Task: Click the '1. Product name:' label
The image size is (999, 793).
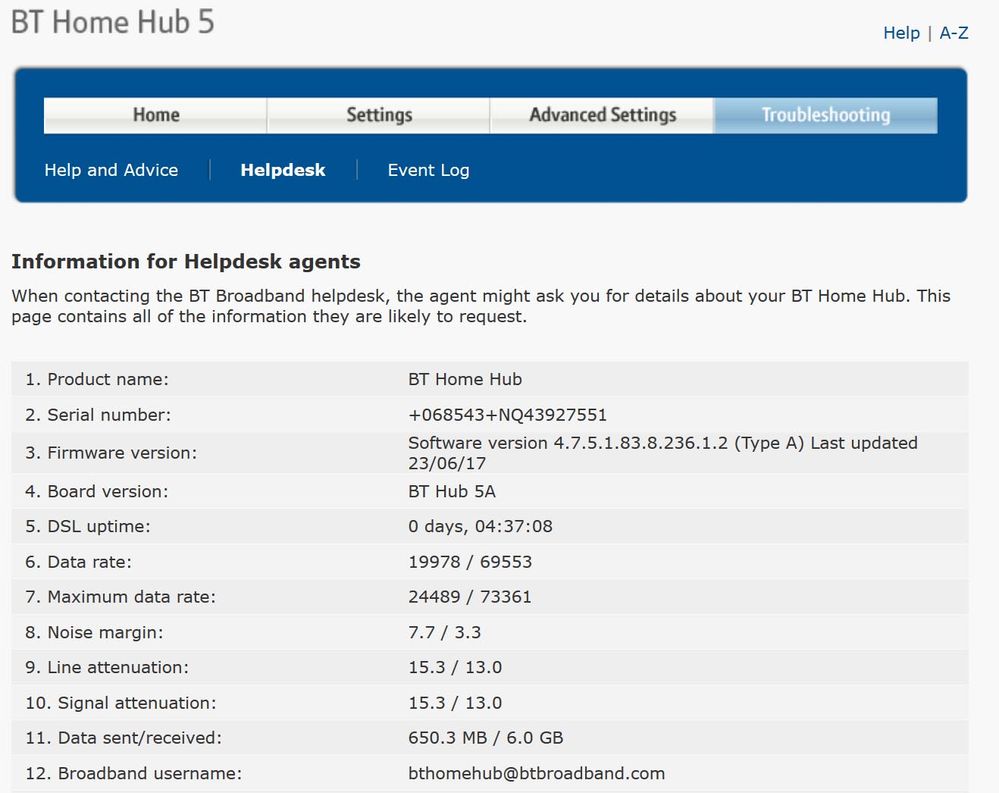Action: pos(97,380)
